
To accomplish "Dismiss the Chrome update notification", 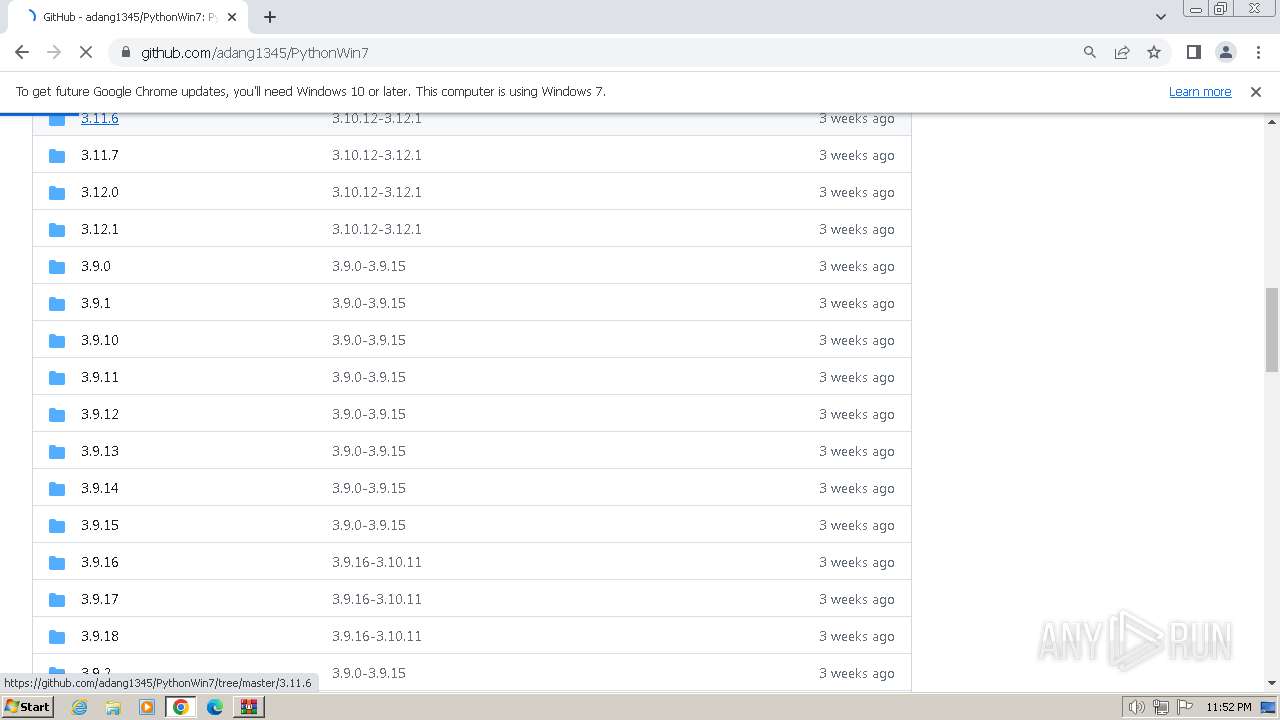I will [1256, 91].
